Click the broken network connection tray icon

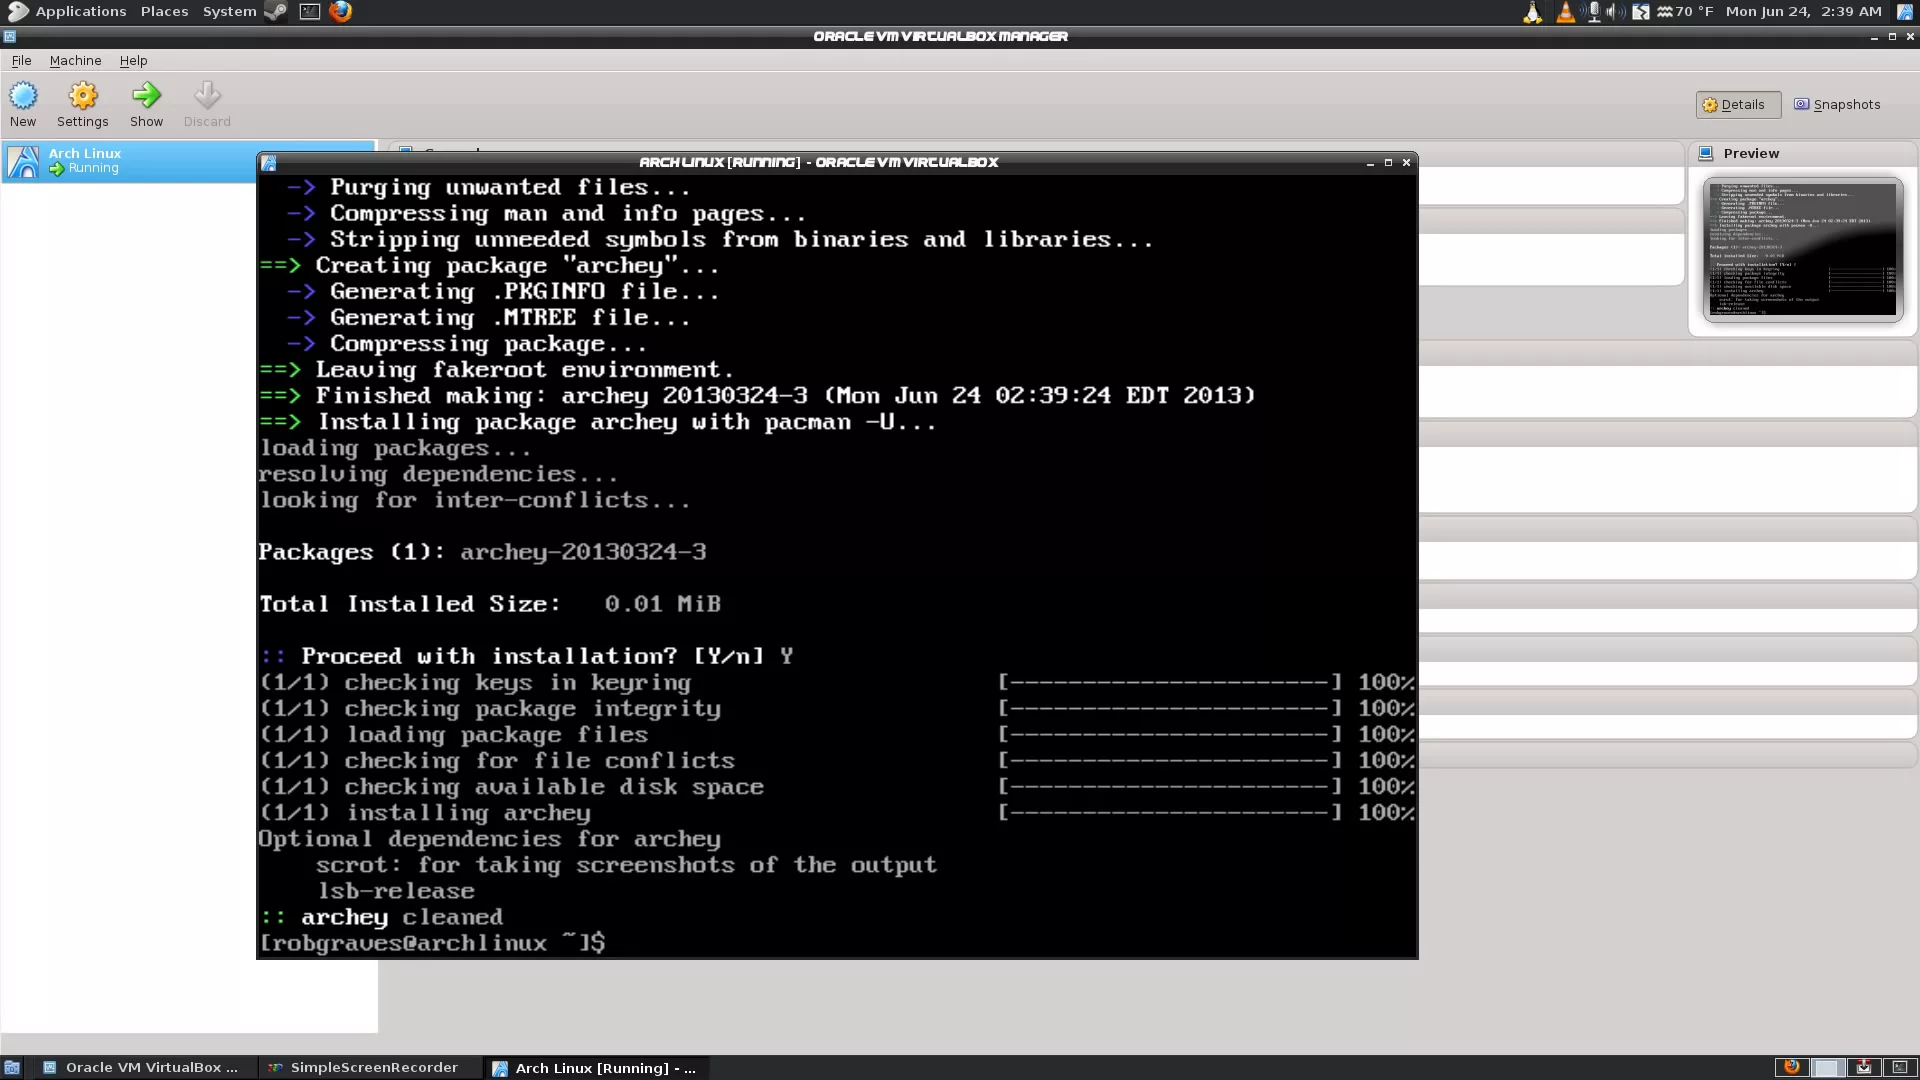tap(1641, 12)
